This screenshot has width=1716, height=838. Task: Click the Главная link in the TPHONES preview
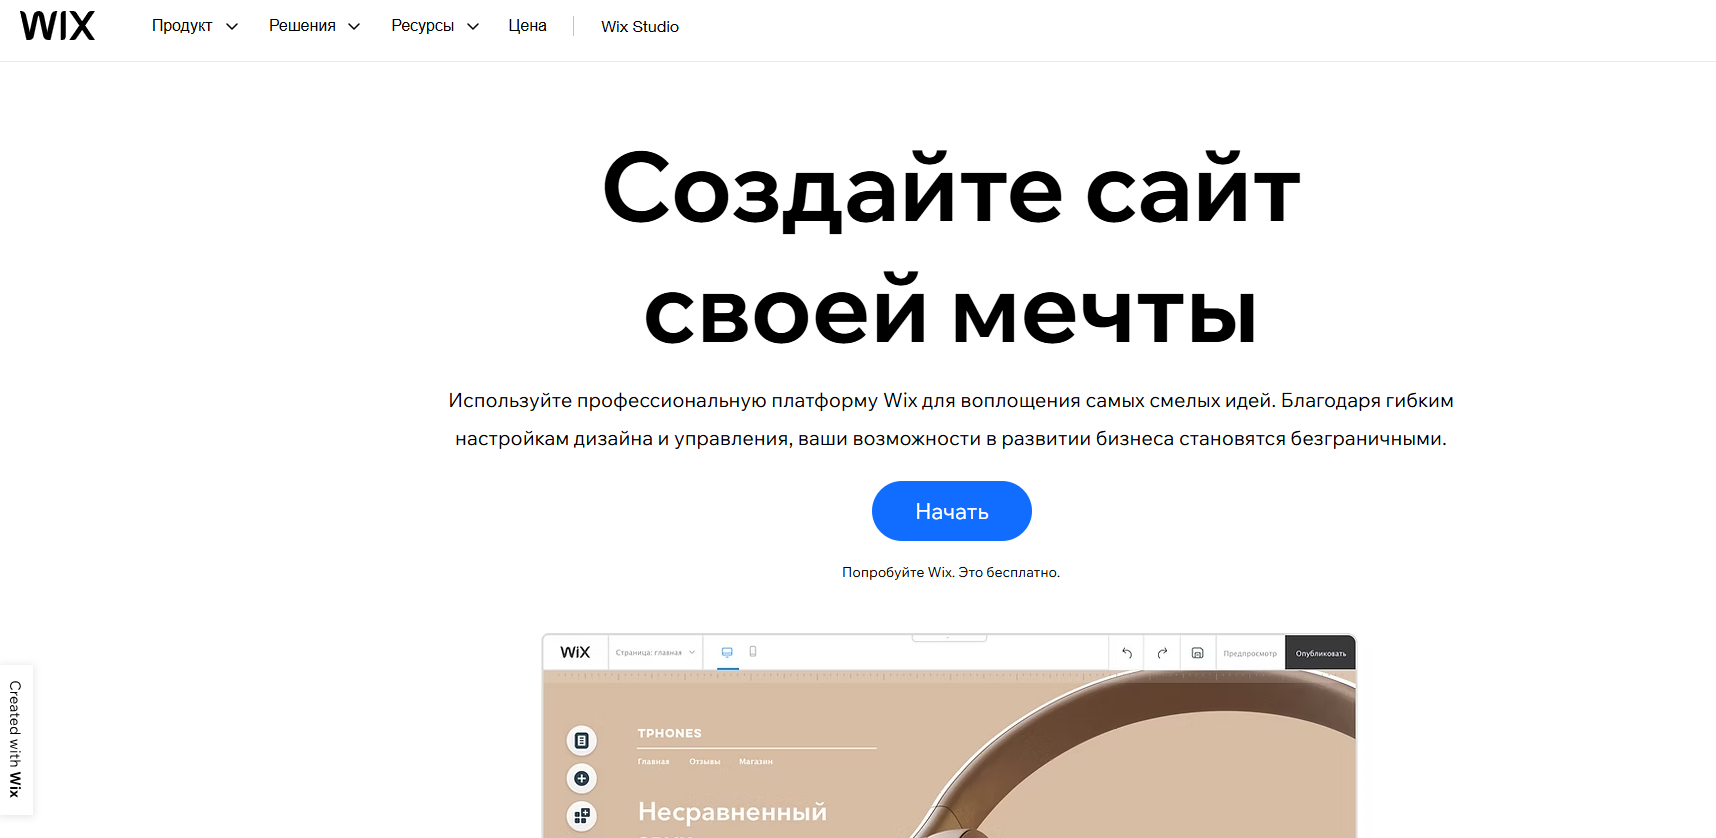pyautogui.click(x=654, y=762)
